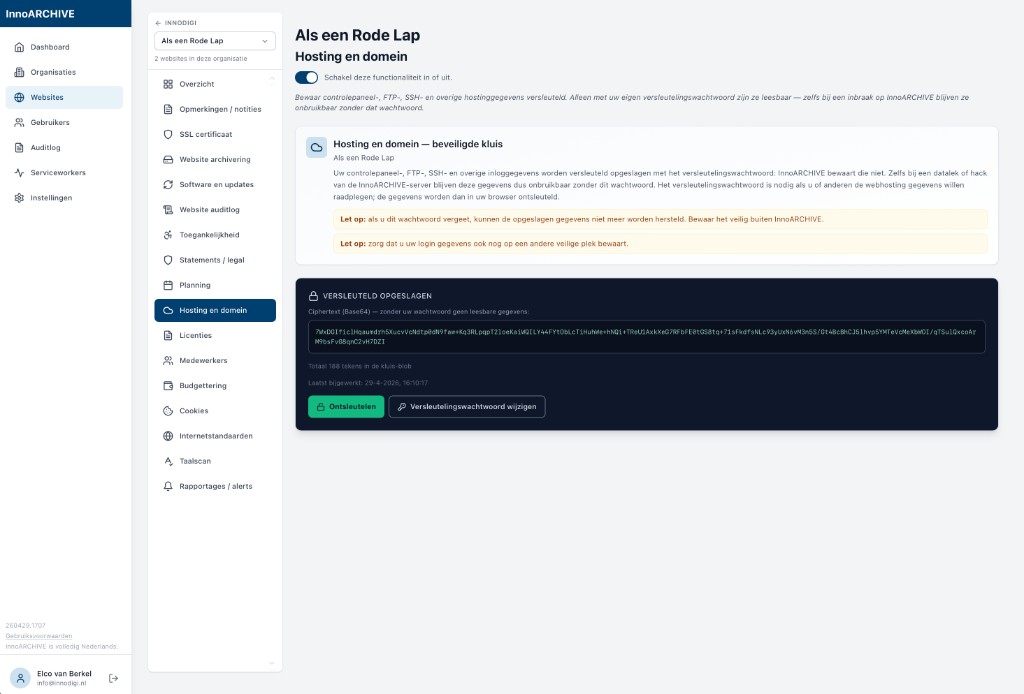Toggle the Hosting en domein functionality switch
This screenshot has width=1024, height=694.
[x=307, y=77]
